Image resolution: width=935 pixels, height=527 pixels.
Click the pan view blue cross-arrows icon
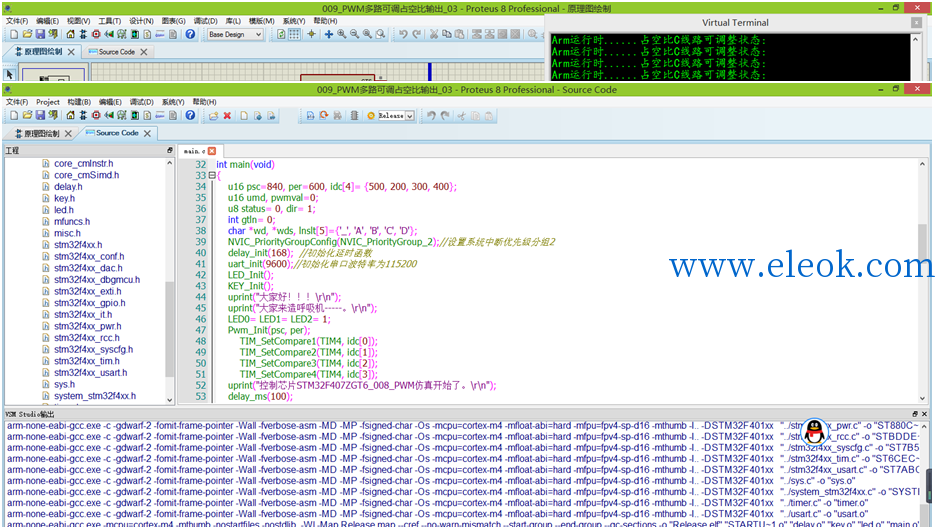[x=329, y=34]
